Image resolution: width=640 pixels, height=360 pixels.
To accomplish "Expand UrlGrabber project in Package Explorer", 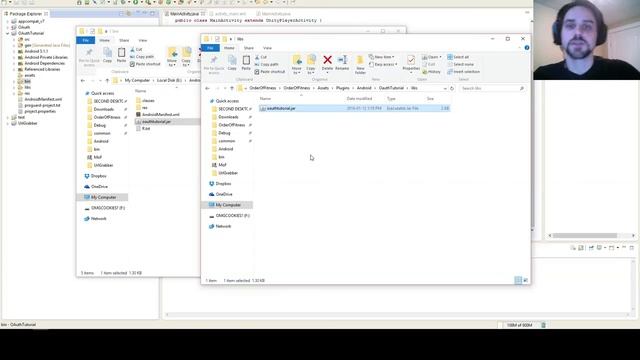I will [8, 123].
